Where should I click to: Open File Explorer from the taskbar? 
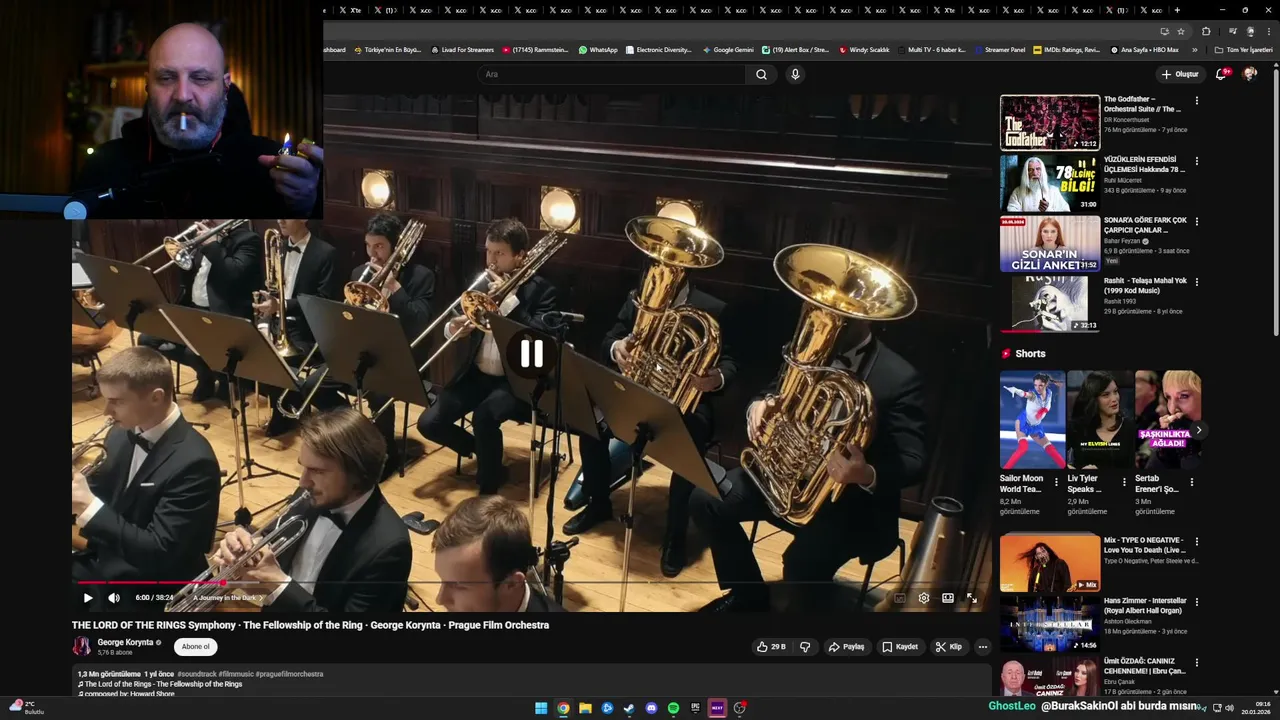[x=585, y=708]
